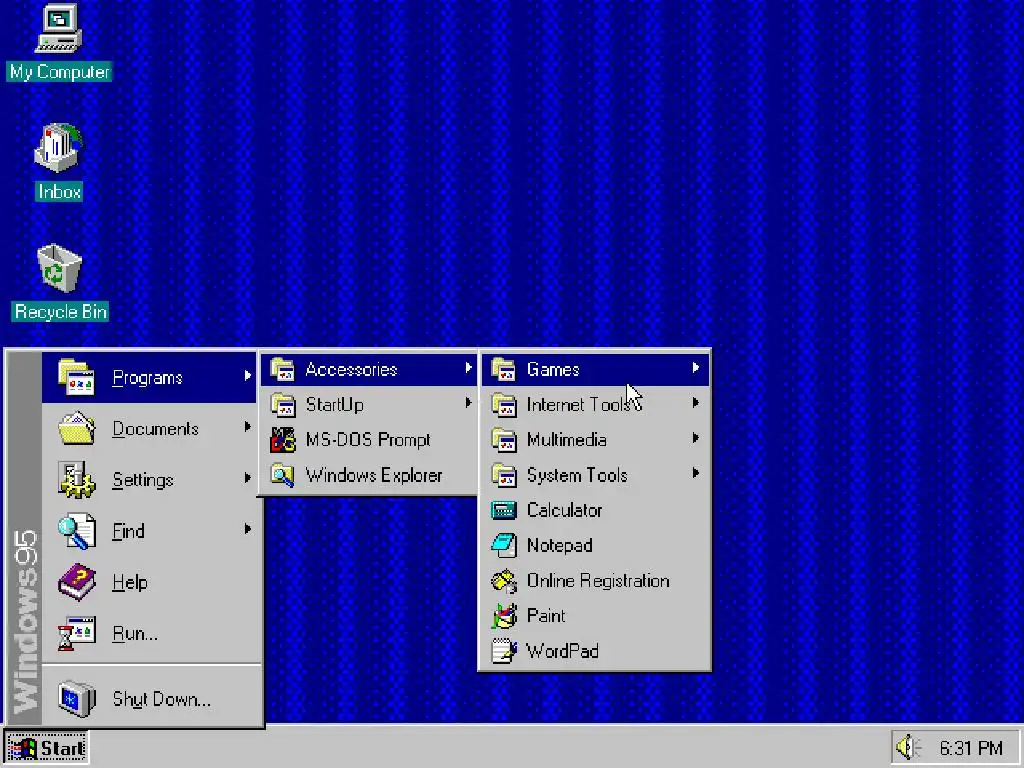Expand the Programs submenu arrow
The height and width of the screenshot is (768, 1024).
tap(248, 376)
